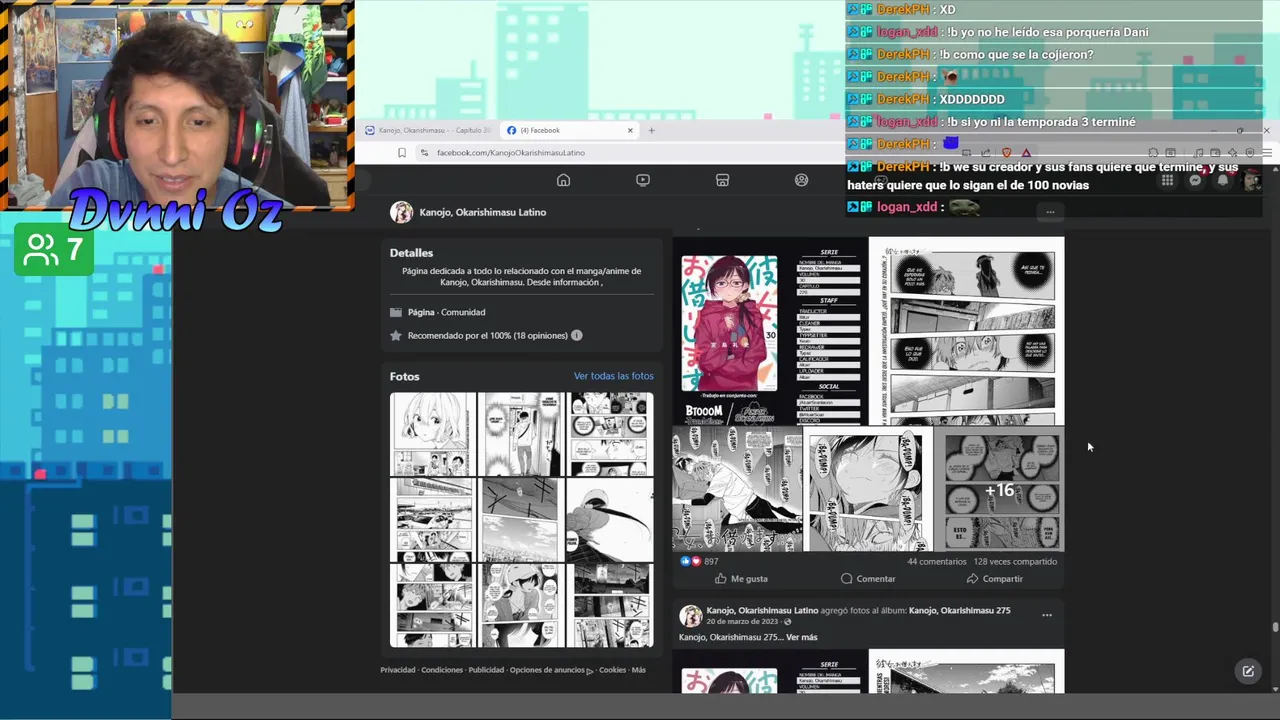Open the manga cover image with red hoodie
The width and height of the screenshot is (1280, 720).
tap(730, 324)
